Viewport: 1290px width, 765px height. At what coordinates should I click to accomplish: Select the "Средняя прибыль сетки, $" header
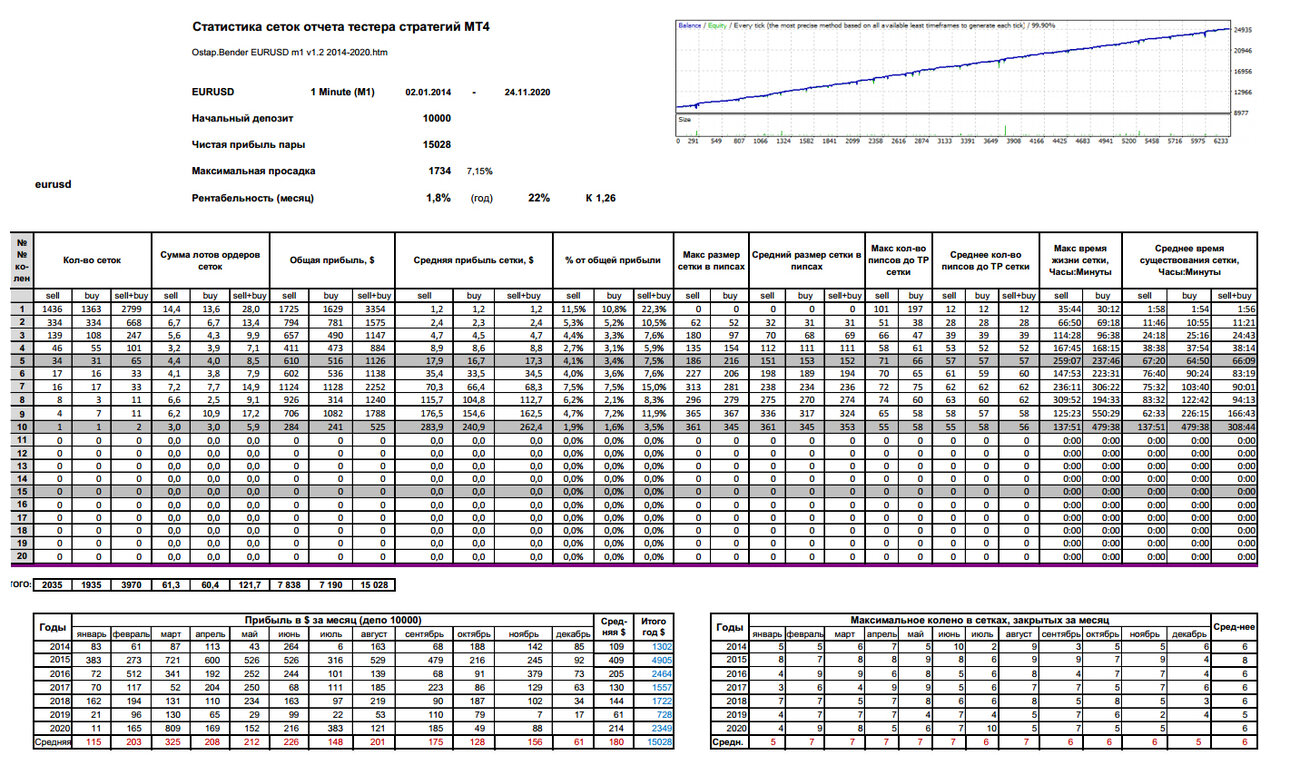(473, 260)
